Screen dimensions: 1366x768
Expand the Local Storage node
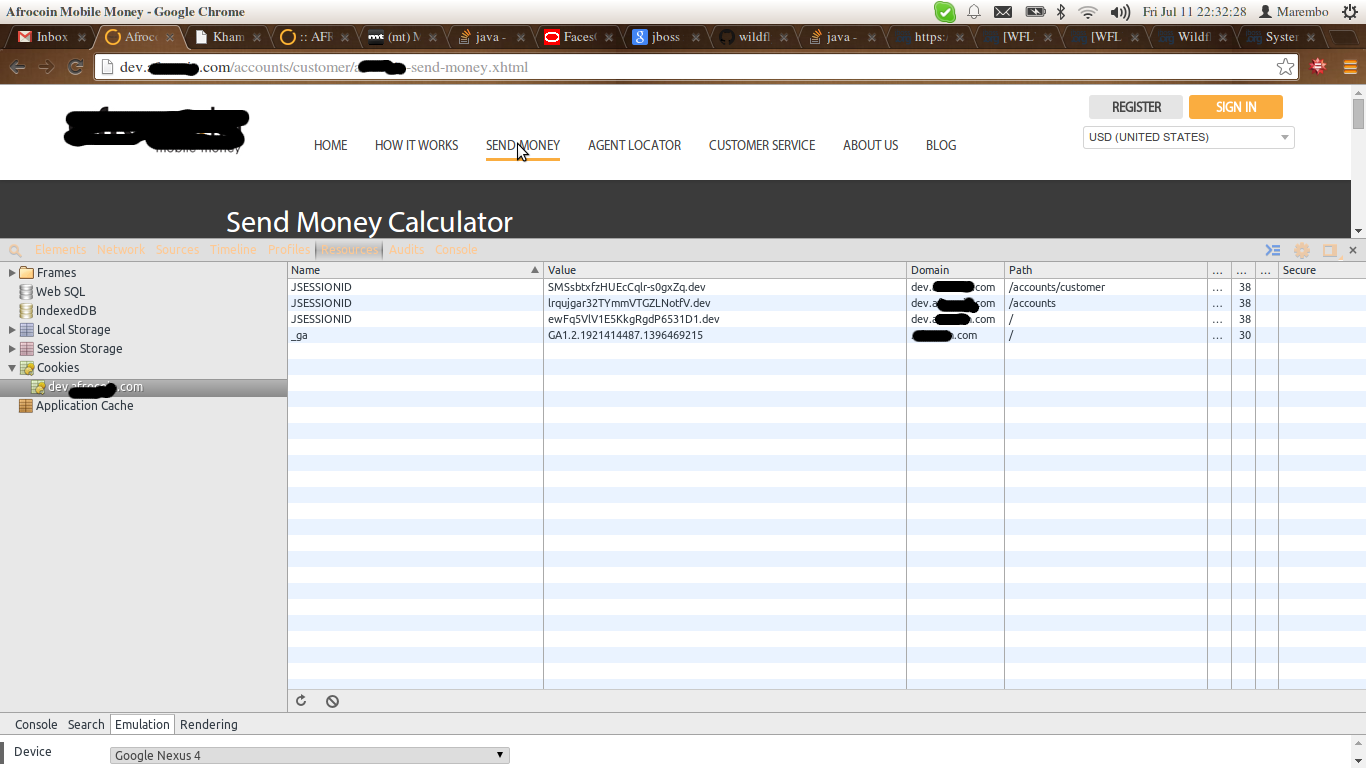tap(12, 330)
